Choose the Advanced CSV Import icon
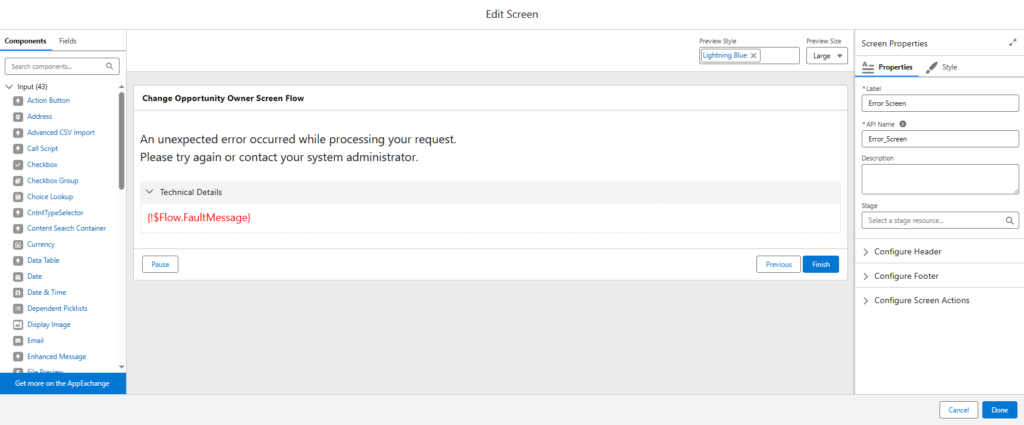The height and width of the screenshot is (425, 1024). click(x=18, y=133)
